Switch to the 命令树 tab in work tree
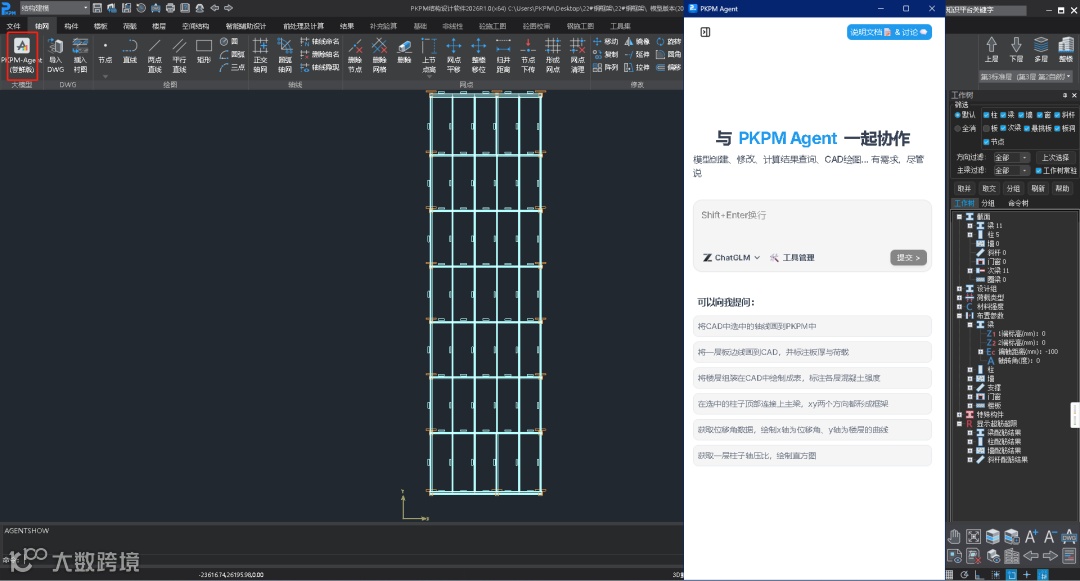 1018,203
